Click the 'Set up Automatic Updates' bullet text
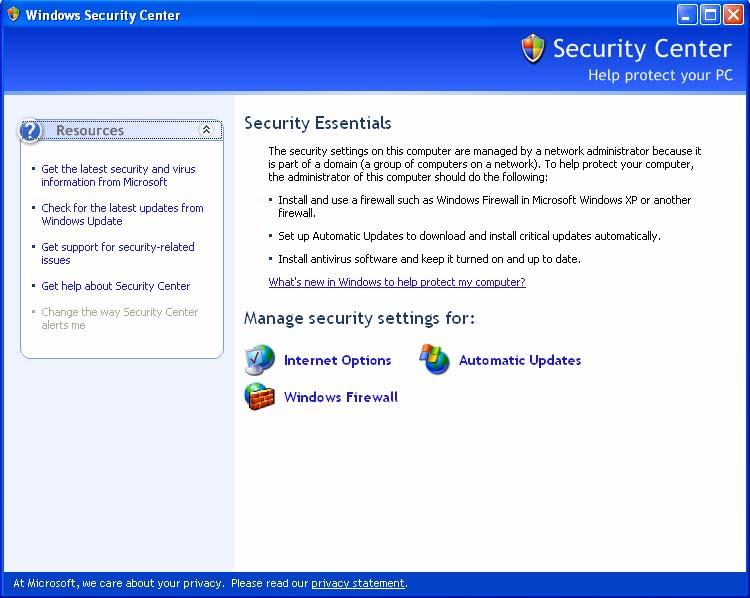The image size is (750, 598). tap(469, 236)
